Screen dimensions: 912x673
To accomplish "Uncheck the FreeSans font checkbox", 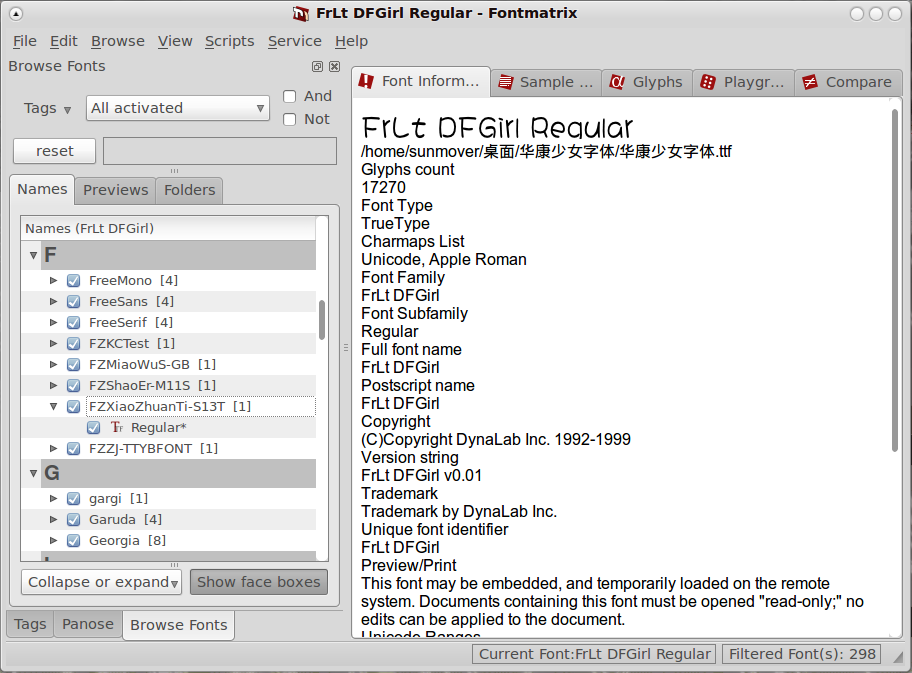I will (73, 302).
